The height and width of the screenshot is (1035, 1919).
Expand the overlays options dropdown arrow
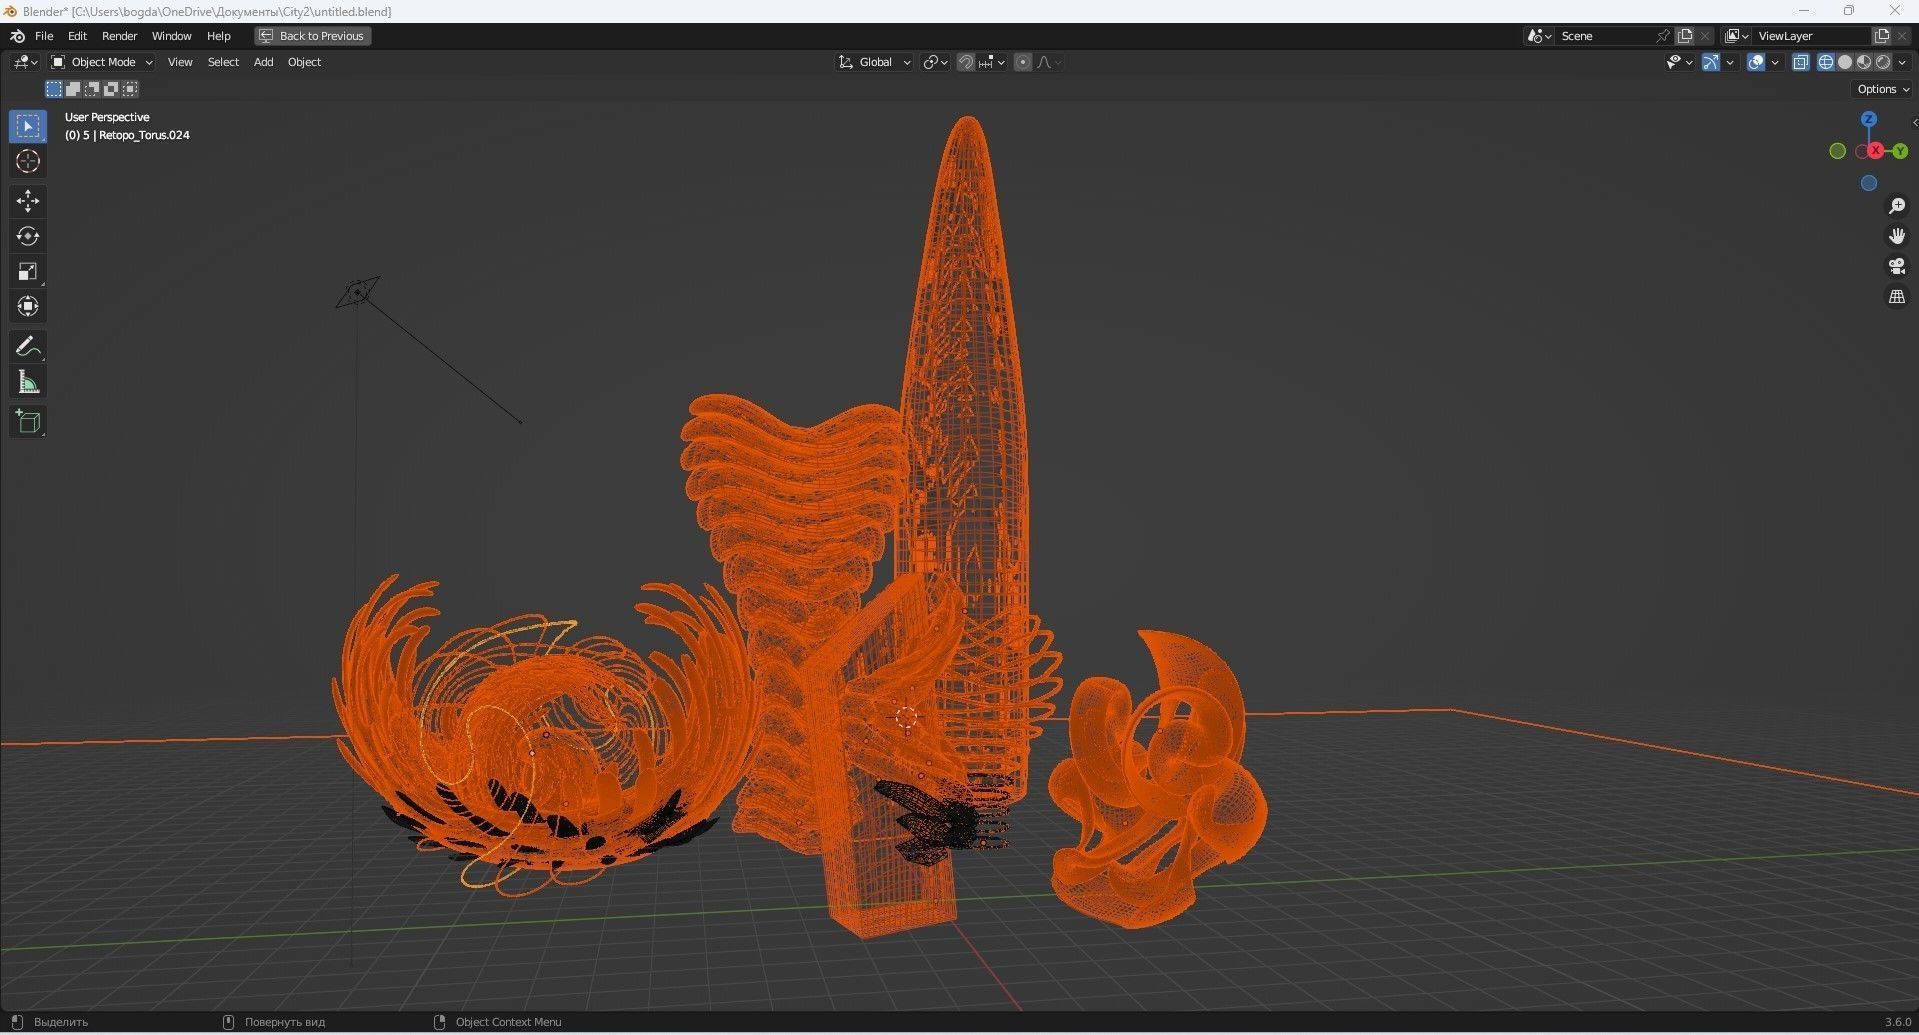tap(1775, 62)
